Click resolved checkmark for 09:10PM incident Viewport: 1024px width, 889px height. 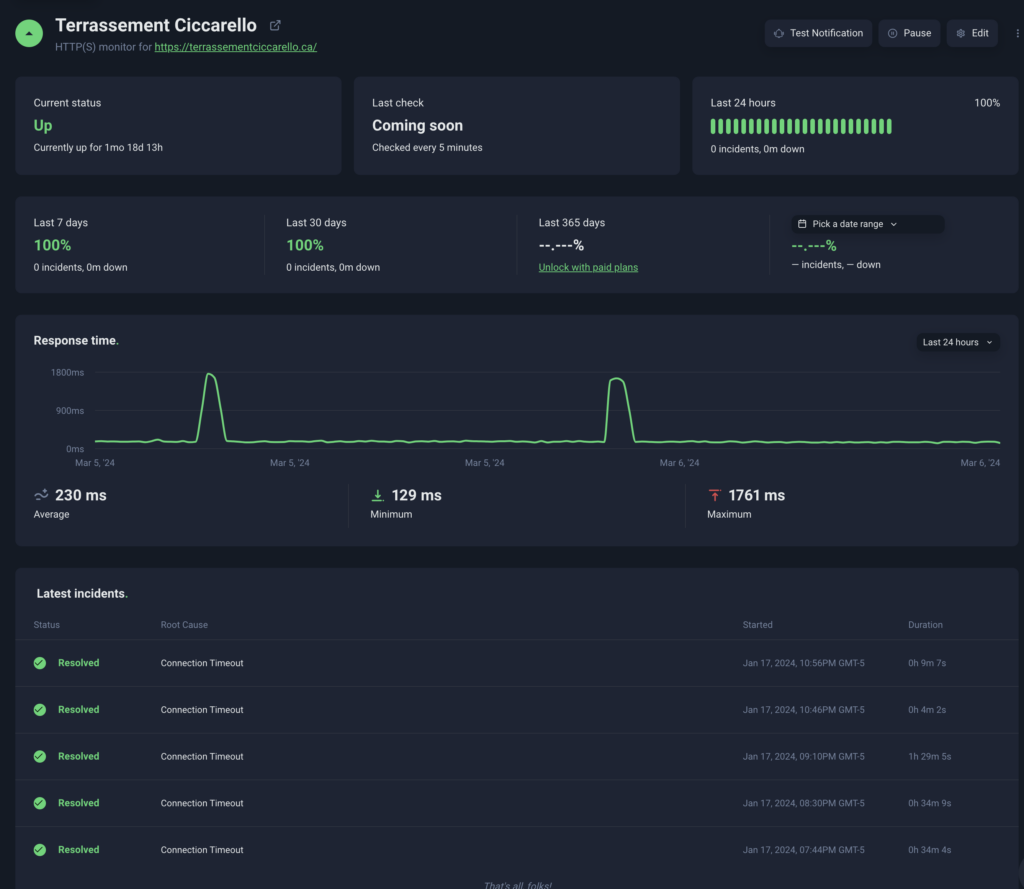pos(40,756)
